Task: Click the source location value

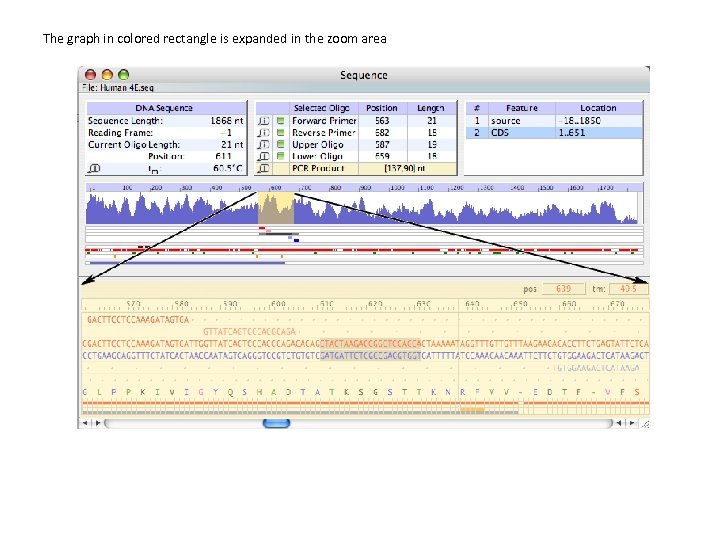Action: click(x=579, y=121)
